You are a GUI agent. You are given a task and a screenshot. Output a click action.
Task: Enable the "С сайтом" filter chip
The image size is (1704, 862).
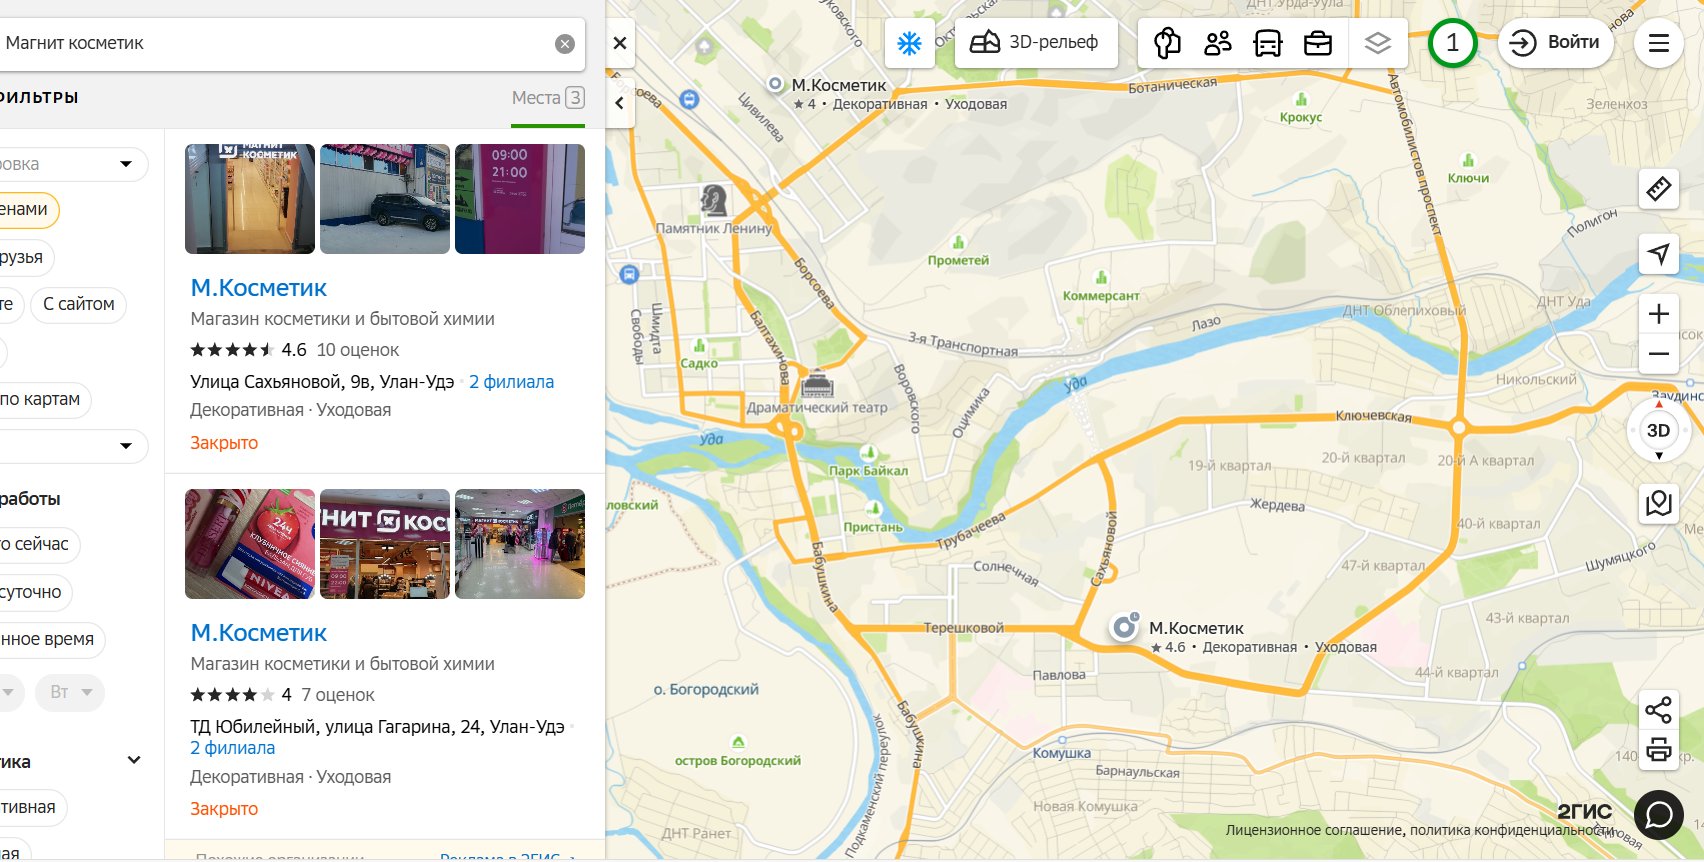(79, 304)
